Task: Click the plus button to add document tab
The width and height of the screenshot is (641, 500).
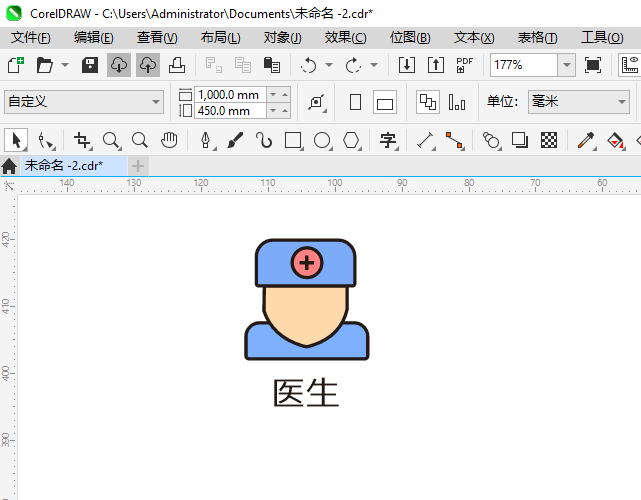Action: click(138, 166)
